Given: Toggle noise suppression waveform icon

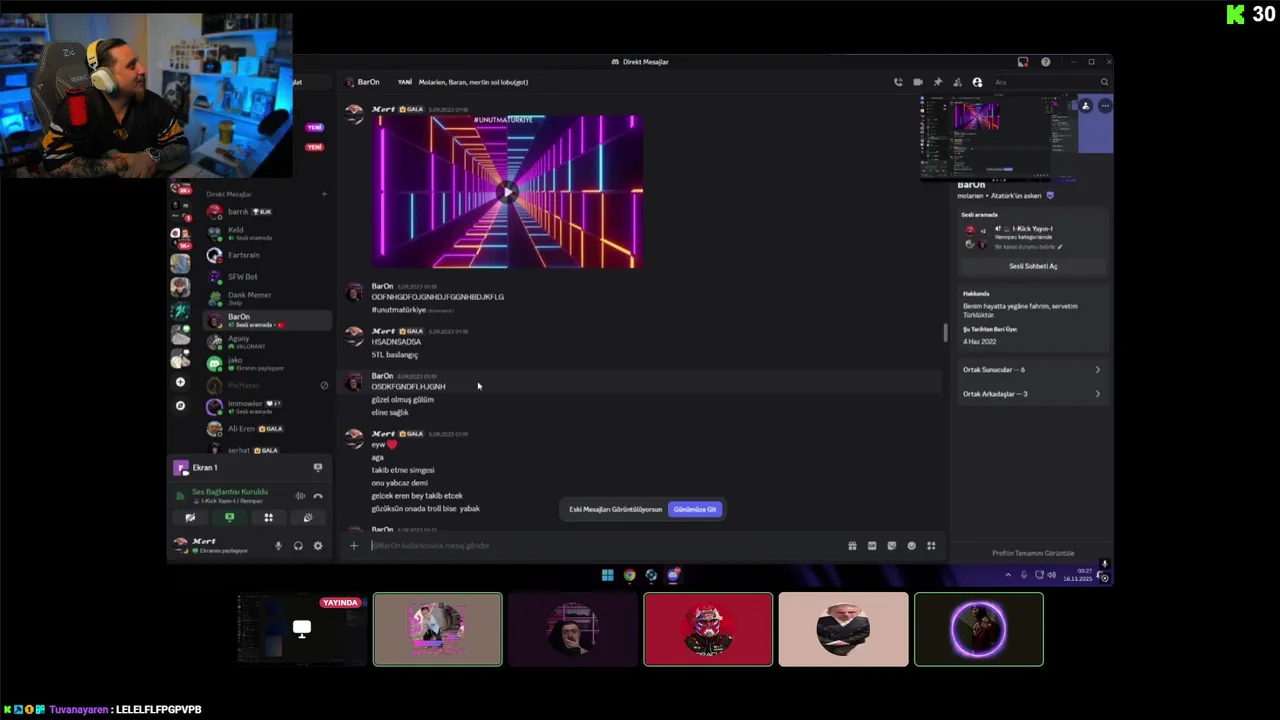Looking at the screenshot, I should coord(300,495).
